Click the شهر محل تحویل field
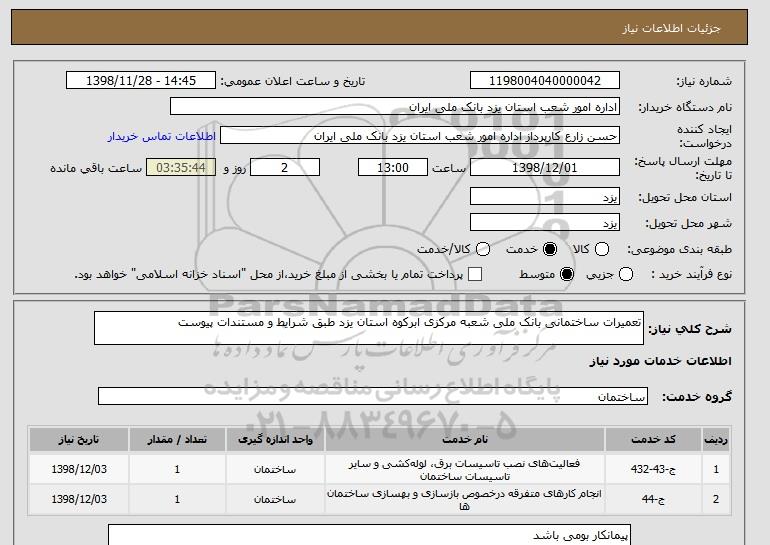 point(545,222)
